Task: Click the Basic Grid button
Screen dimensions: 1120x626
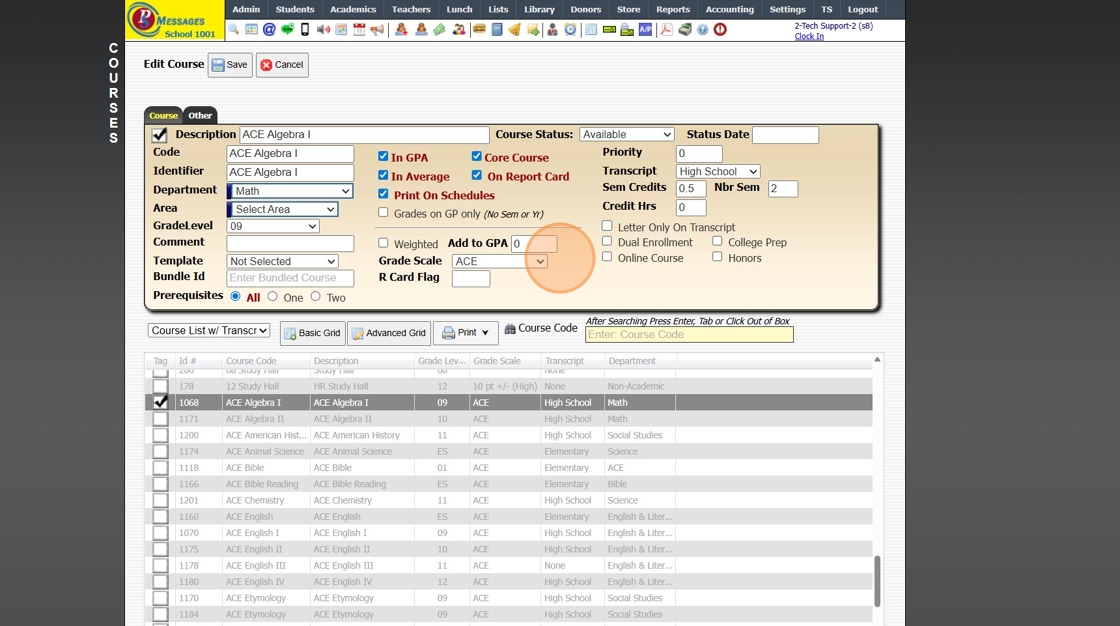Action: (312, 333)
